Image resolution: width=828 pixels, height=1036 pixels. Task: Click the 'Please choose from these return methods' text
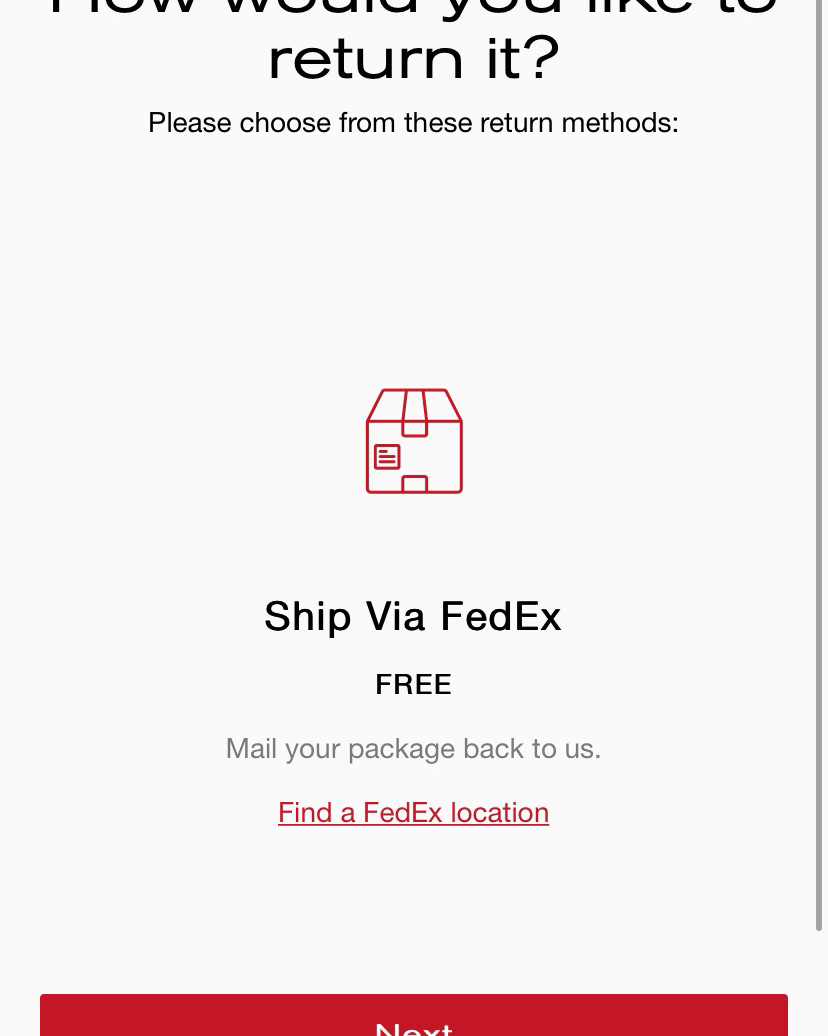(414, 123)
